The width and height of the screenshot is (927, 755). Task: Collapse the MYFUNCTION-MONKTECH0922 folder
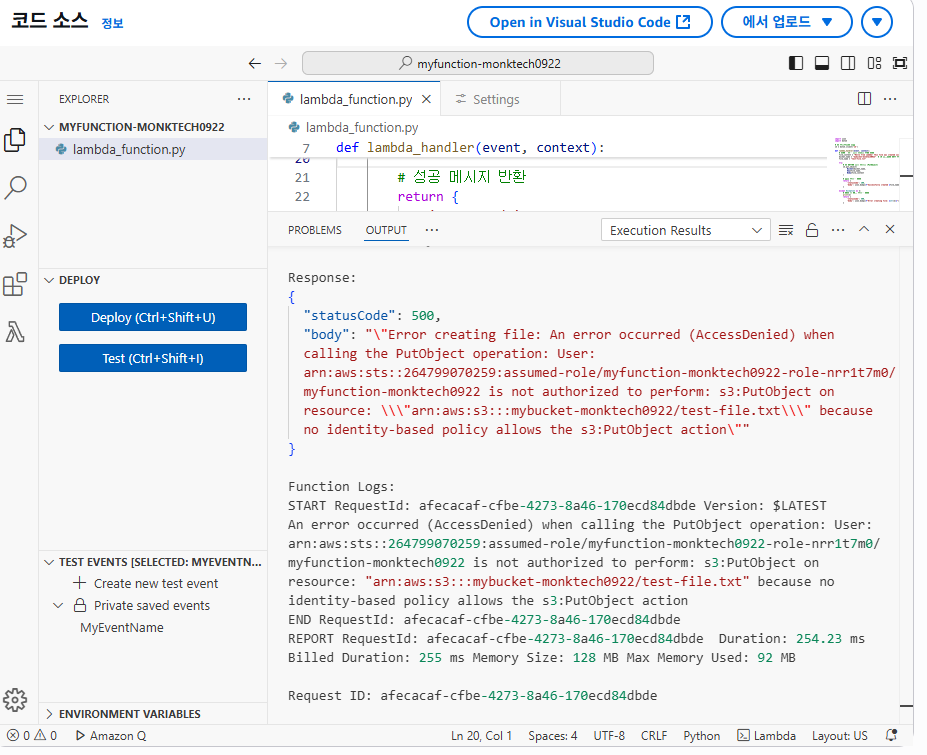pos(50,127)
